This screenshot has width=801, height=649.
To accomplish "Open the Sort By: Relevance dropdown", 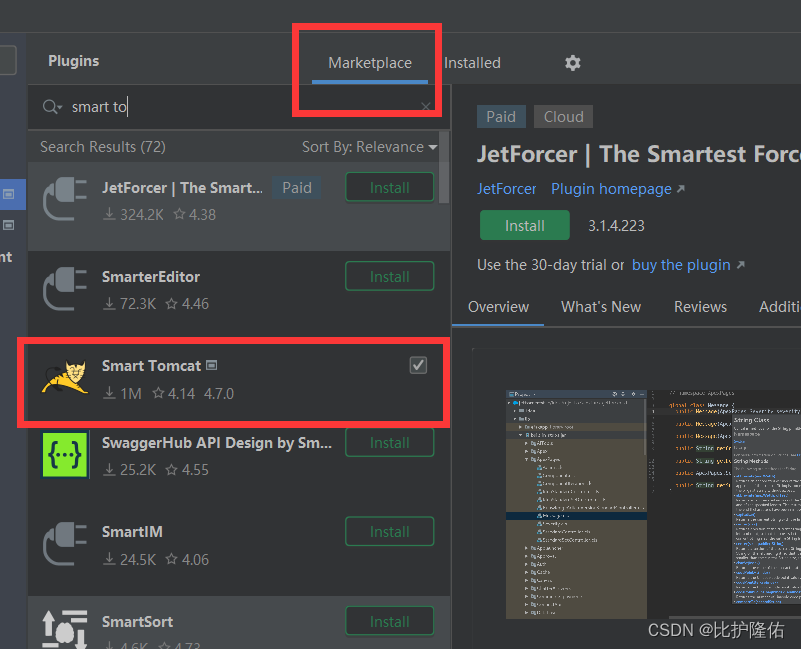I will (x=369, y=147).
